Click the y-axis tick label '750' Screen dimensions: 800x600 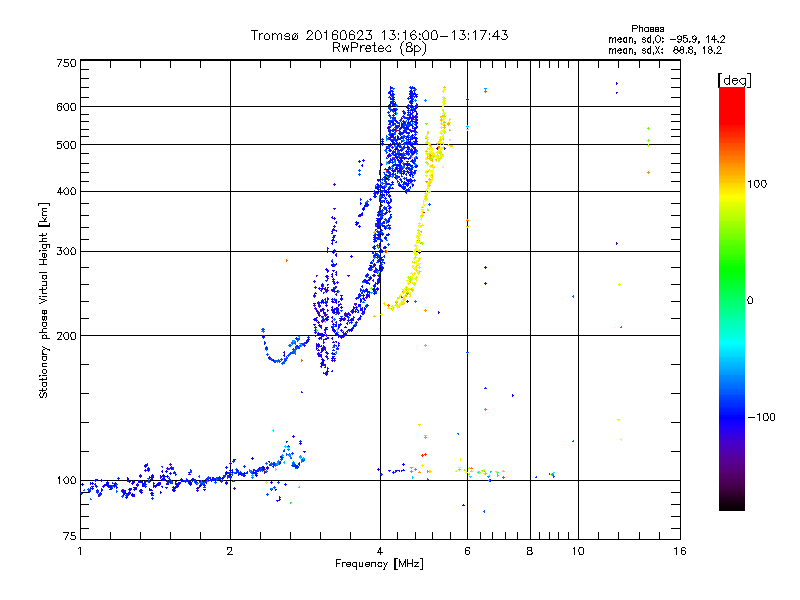click(66, 63)
